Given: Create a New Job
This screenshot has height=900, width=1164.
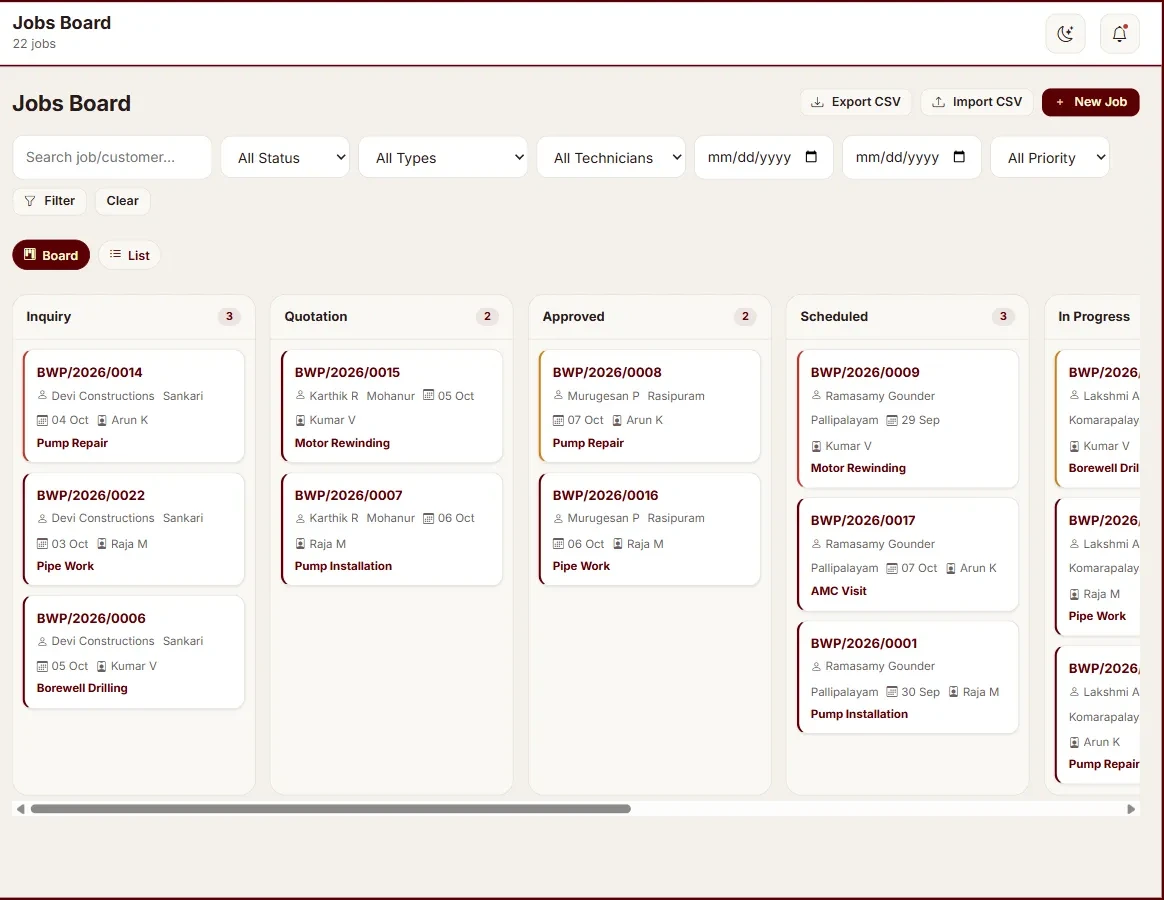Looking at the screenshot, I should coord(1091,102).
